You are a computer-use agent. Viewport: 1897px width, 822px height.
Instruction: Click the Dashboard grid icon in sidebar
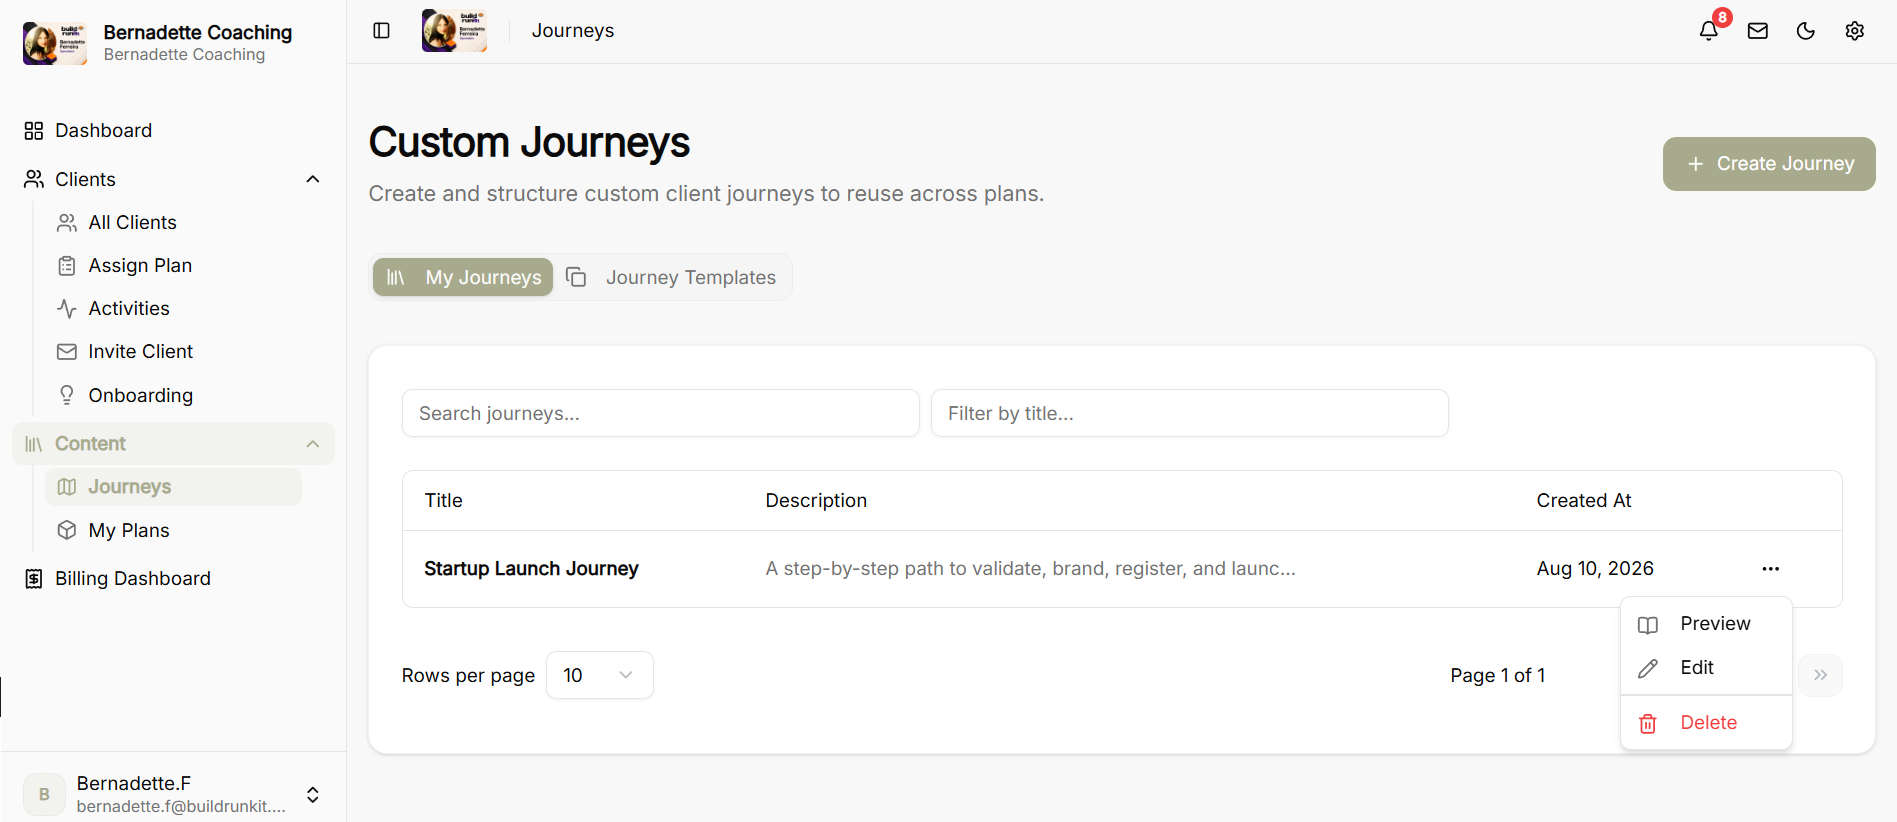pyautogui.click(x=34, y=131)
